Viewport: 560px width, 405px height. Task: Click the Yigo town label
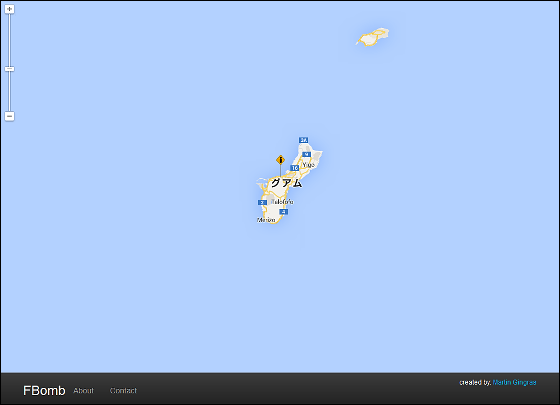pyautogui.click(x=309, y=165)
